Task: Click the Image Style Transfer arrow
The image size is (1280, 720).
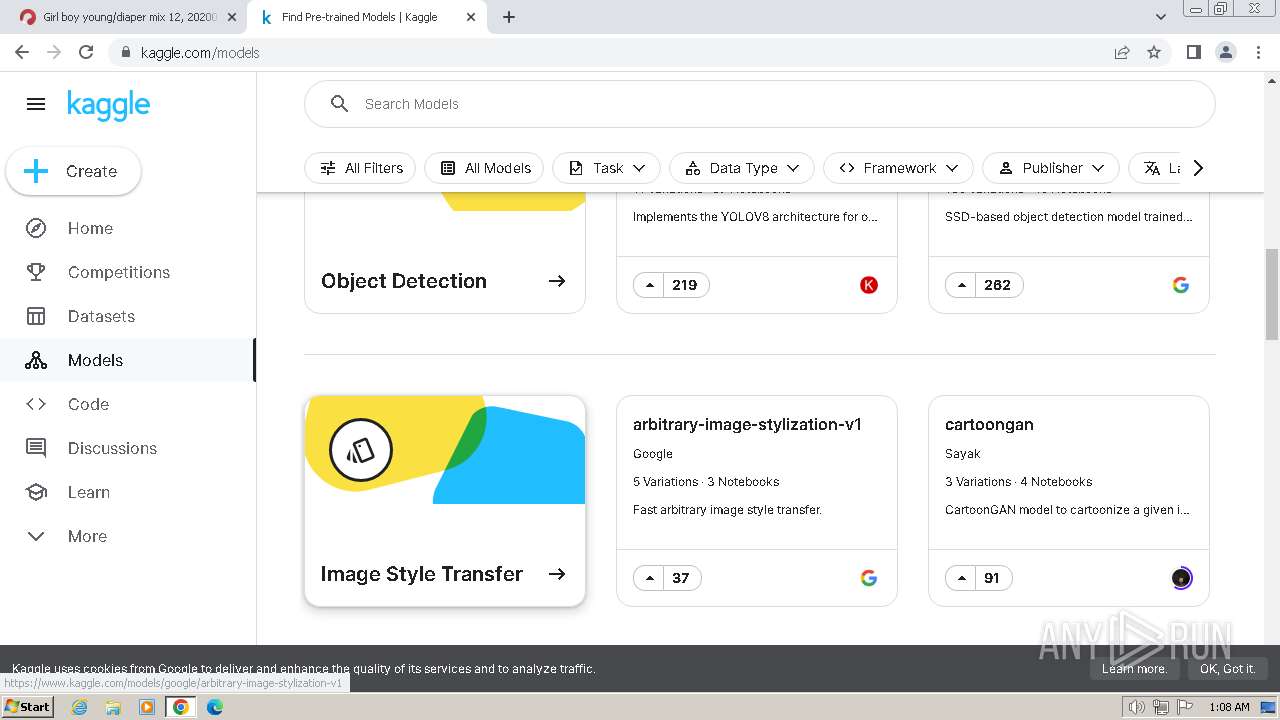Action: coord(557,574)
